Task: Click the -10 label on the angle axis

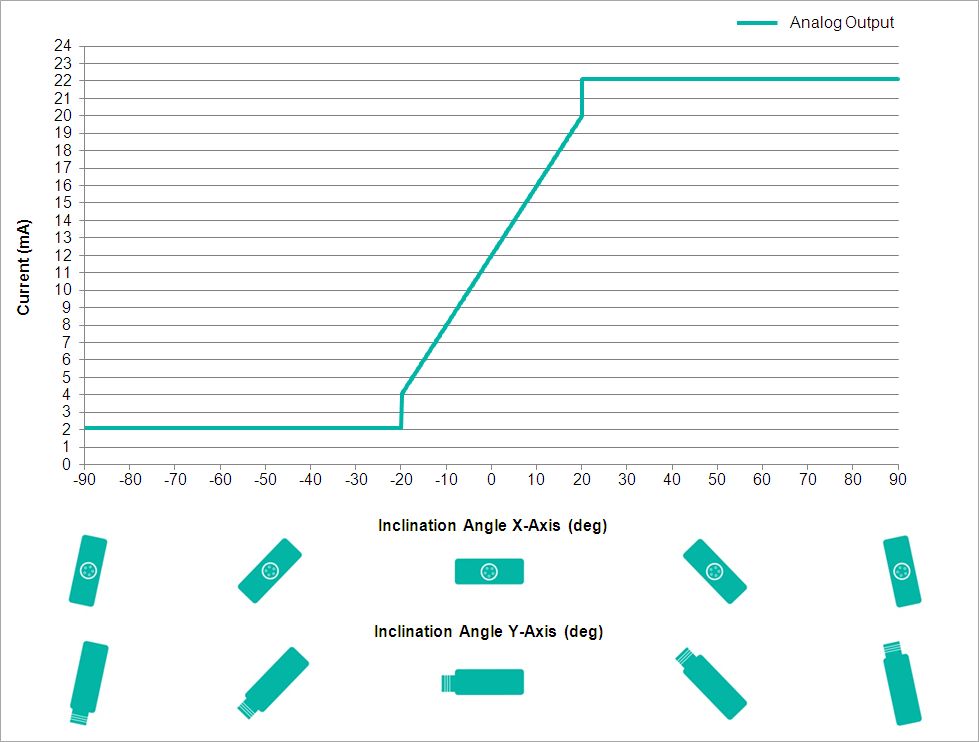Action: pyautogui.click(x=446, y=480)
